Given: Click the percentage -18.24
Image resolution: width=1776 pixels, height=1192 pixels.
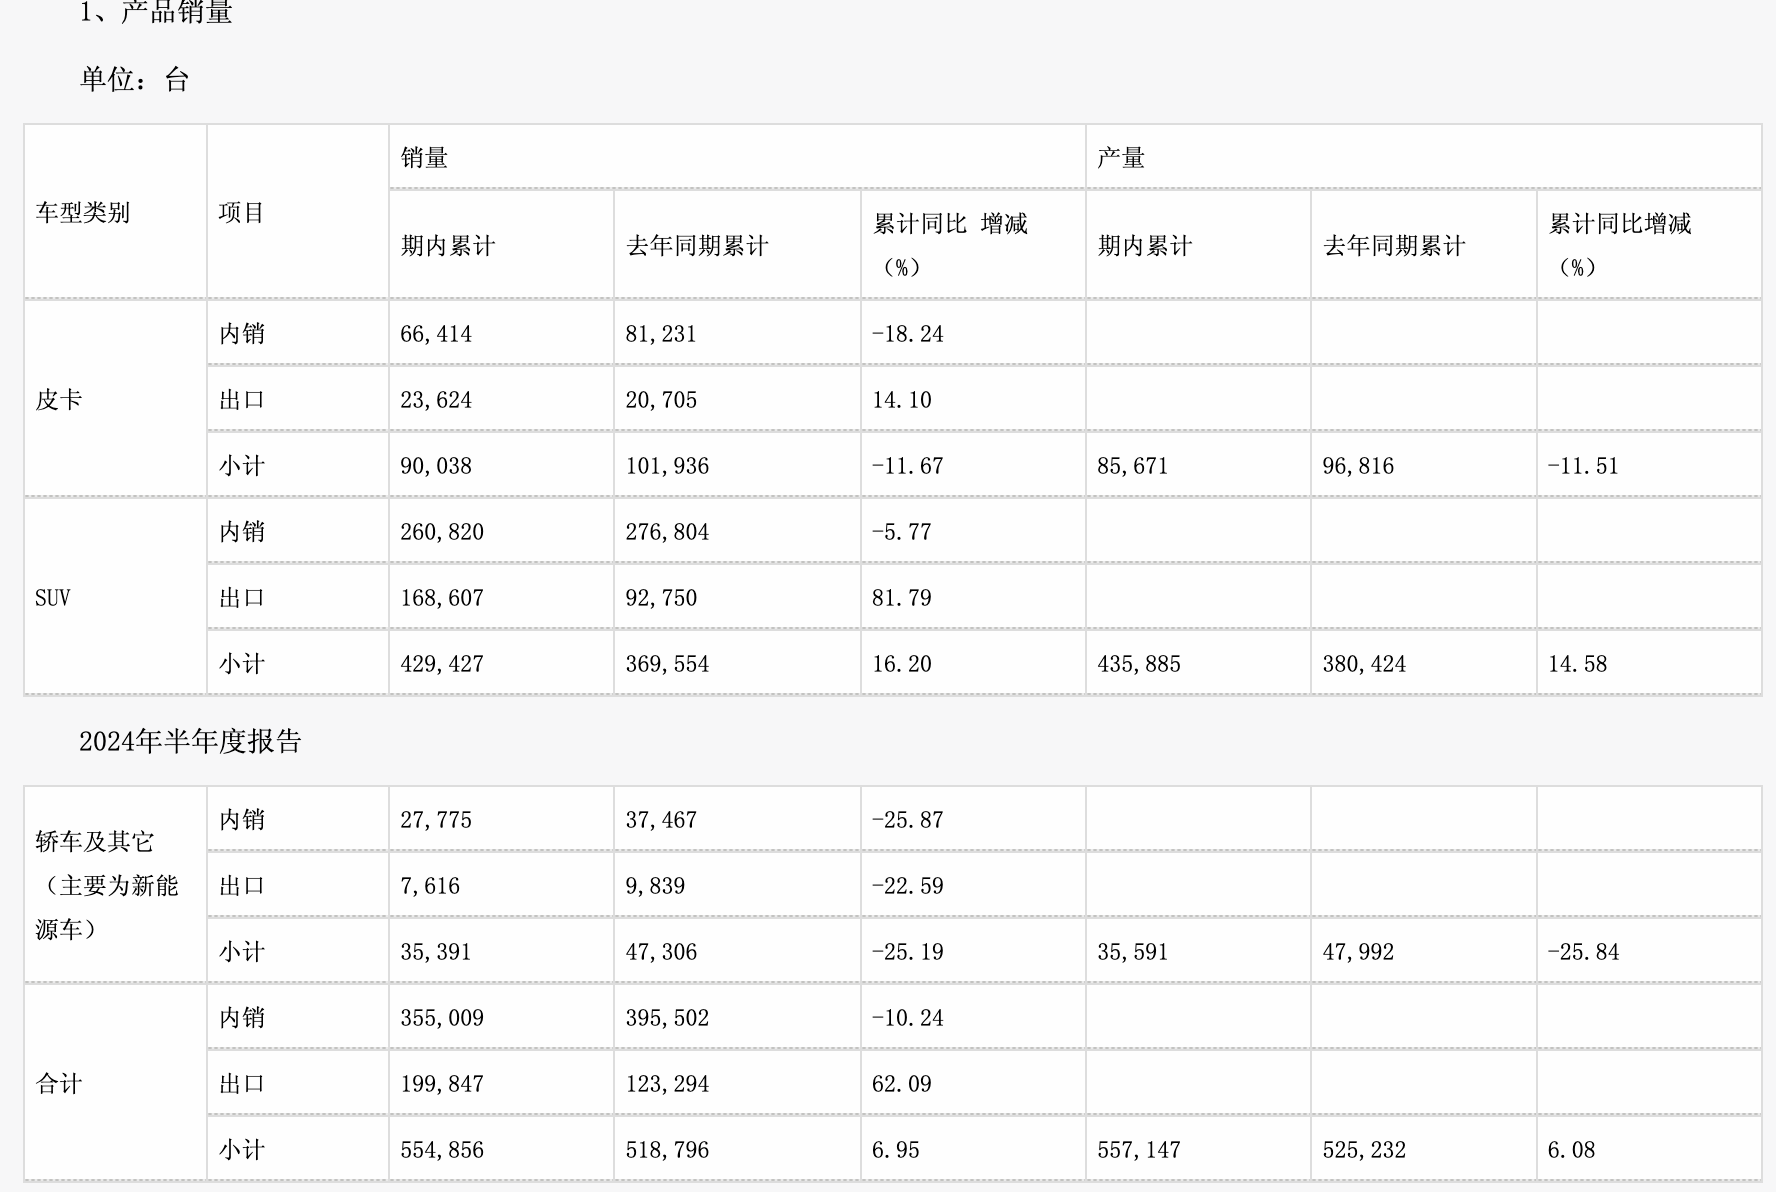Looking at the screenshot, I should click(x=908, y=334).
